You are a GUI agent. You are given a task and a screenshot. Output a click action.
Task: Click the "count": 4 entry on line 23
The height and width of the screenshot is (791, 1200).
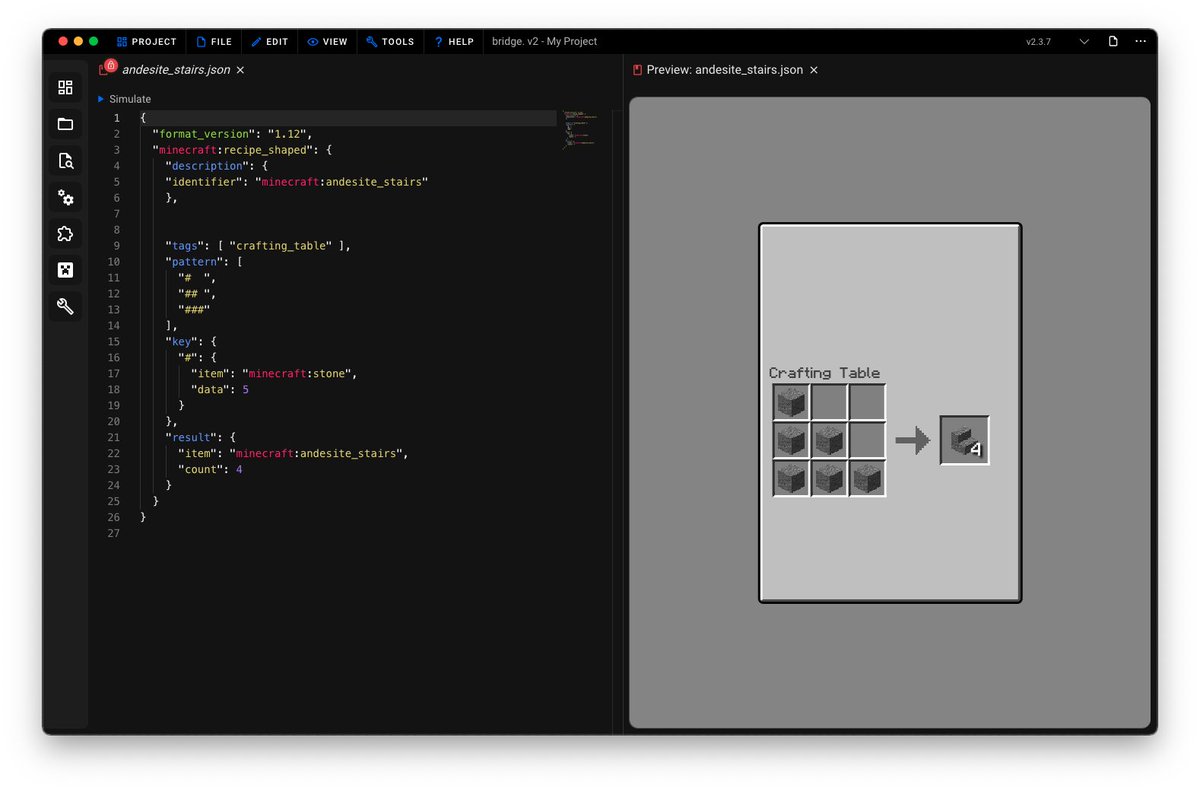210,470
